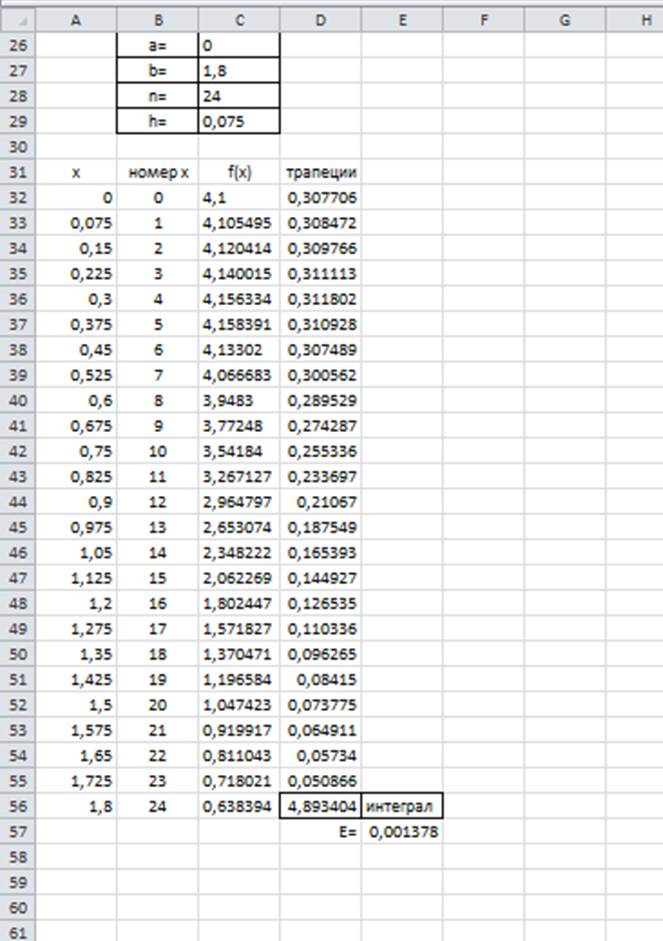Click the трапеции header cell

(x=320, y=172)
